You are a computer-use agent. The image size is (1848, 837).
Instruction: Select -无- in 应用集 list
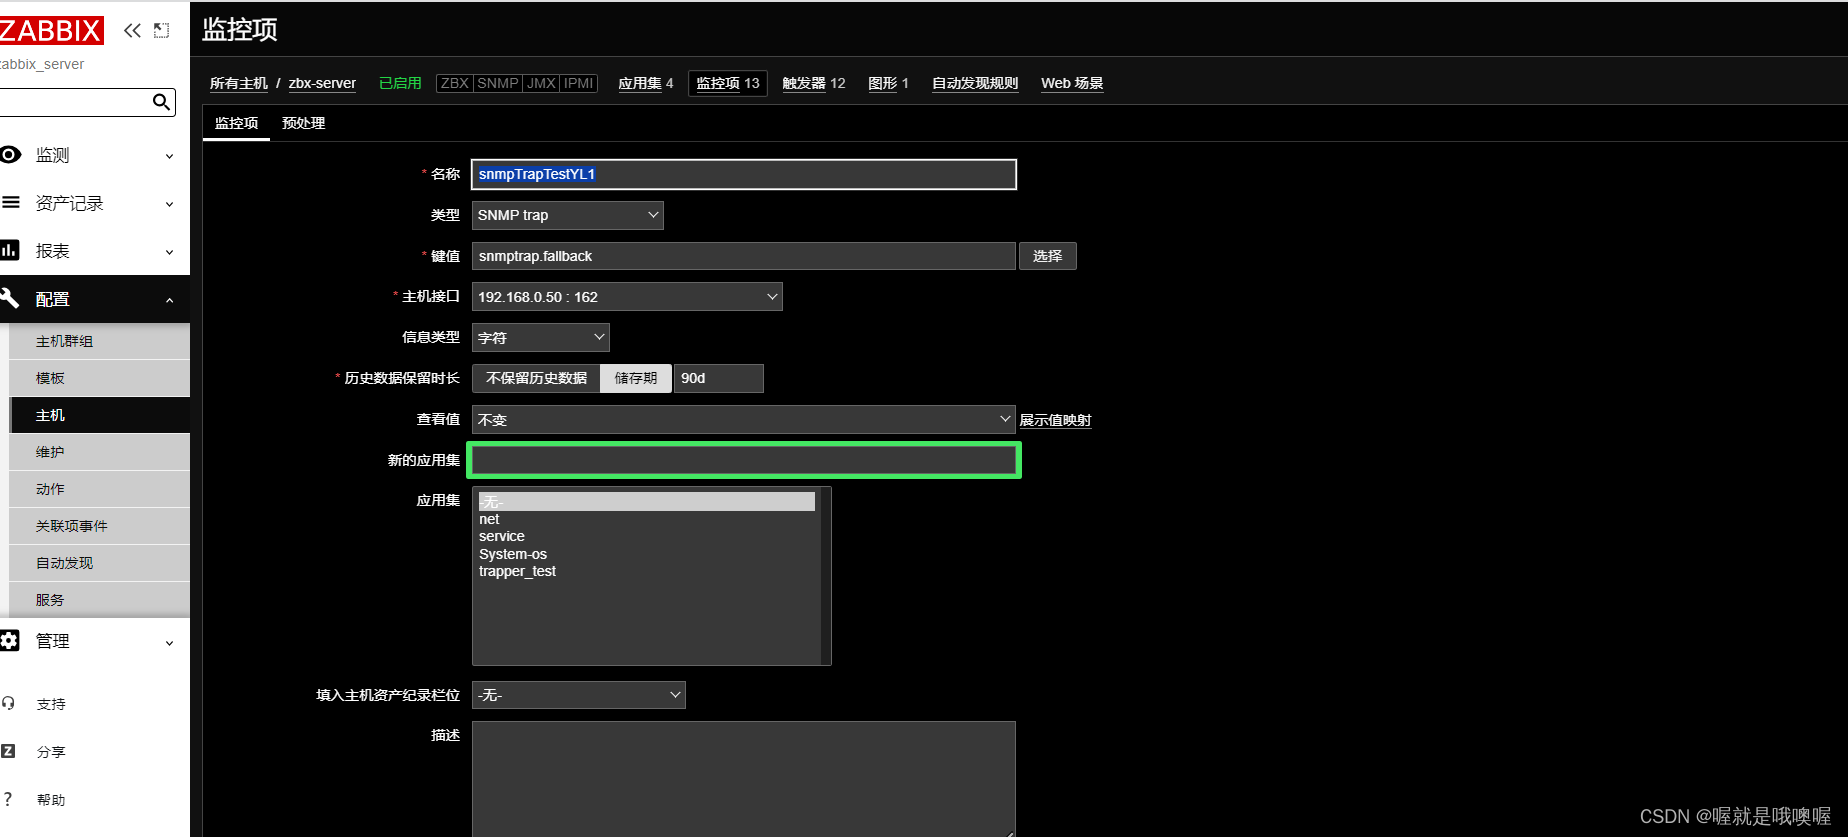(x=646, y=501)
